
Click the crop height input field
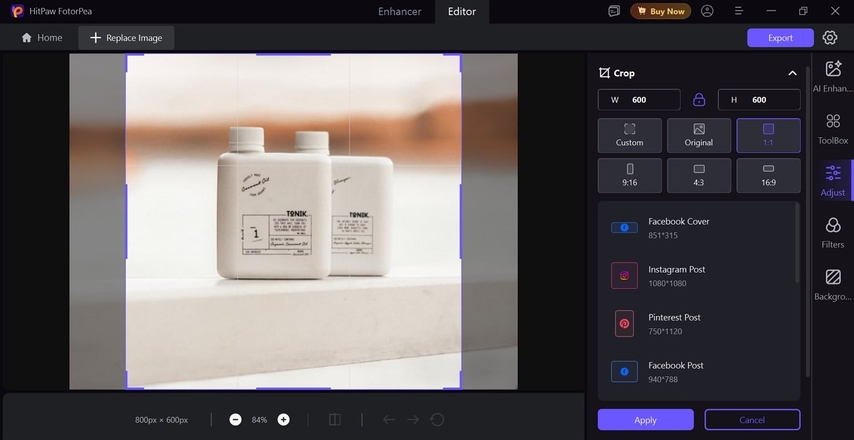(x=759, y=100)
